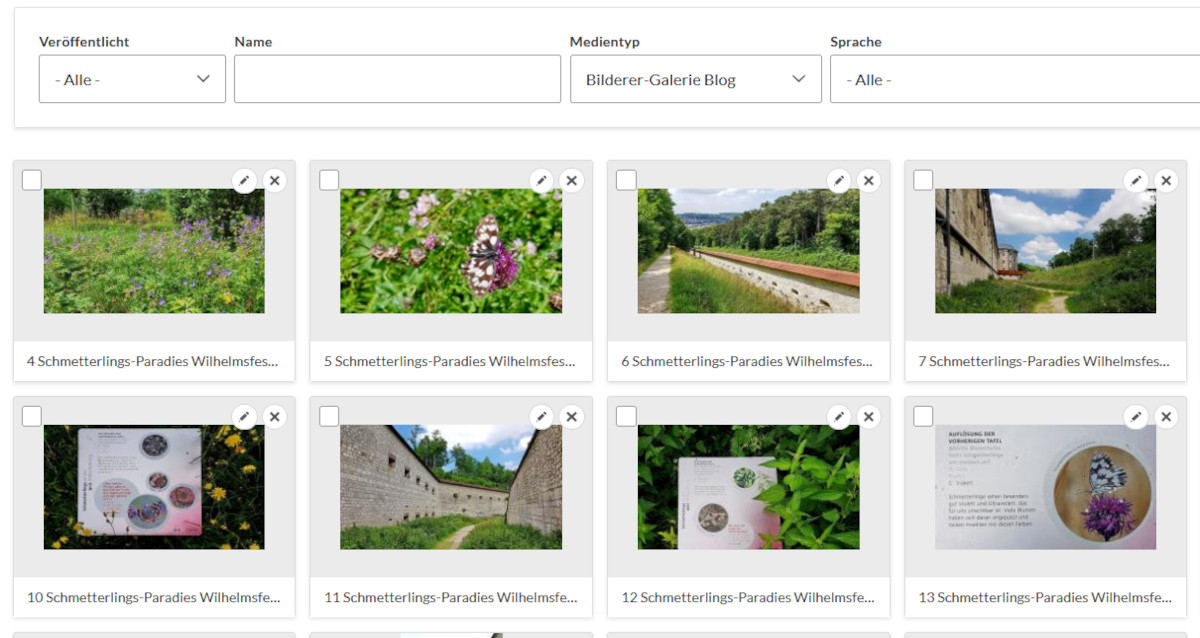The image size is (1200, 638).
Task: Click inside the Name filter field
Action: click(397, 78)
